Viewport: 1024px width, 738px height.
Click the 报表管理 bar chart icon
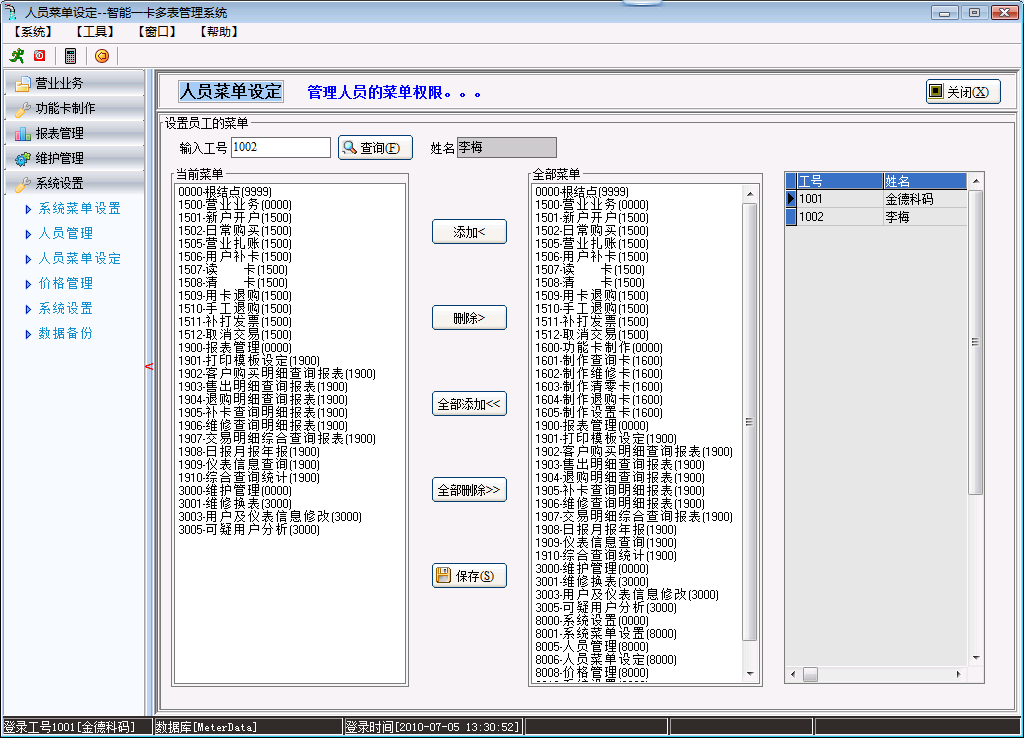point(22,133)
